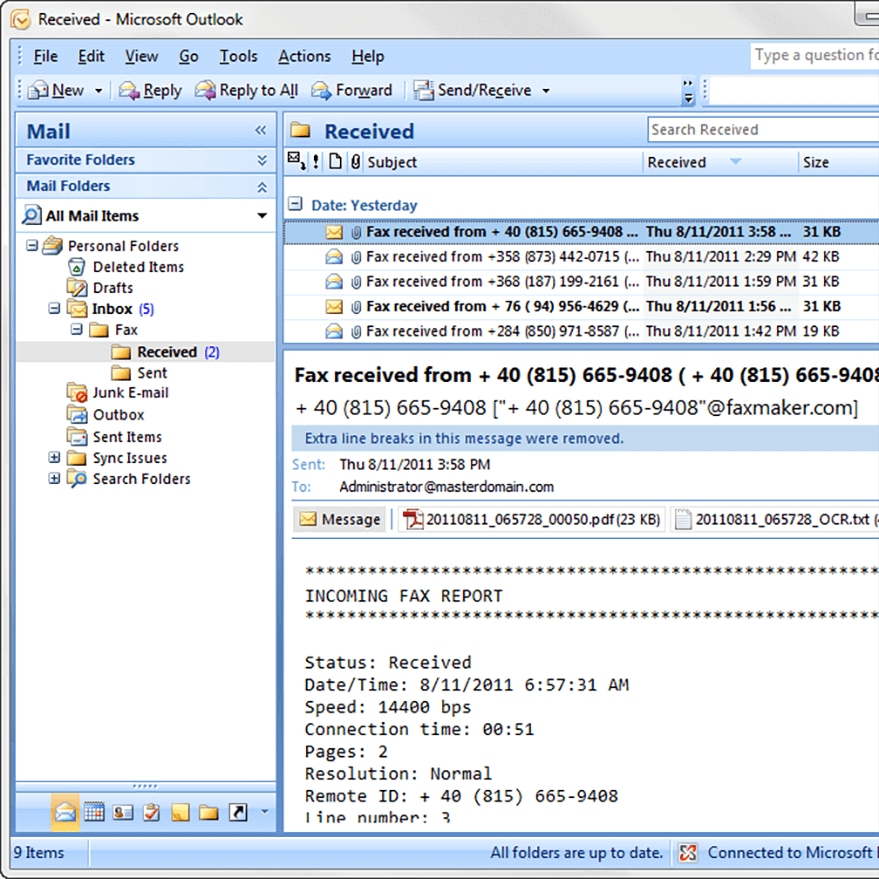Image resolution: width=879 pixels, height=879 pixels.
Task: Open the Shortcuts pane
Action: point(236,812)
